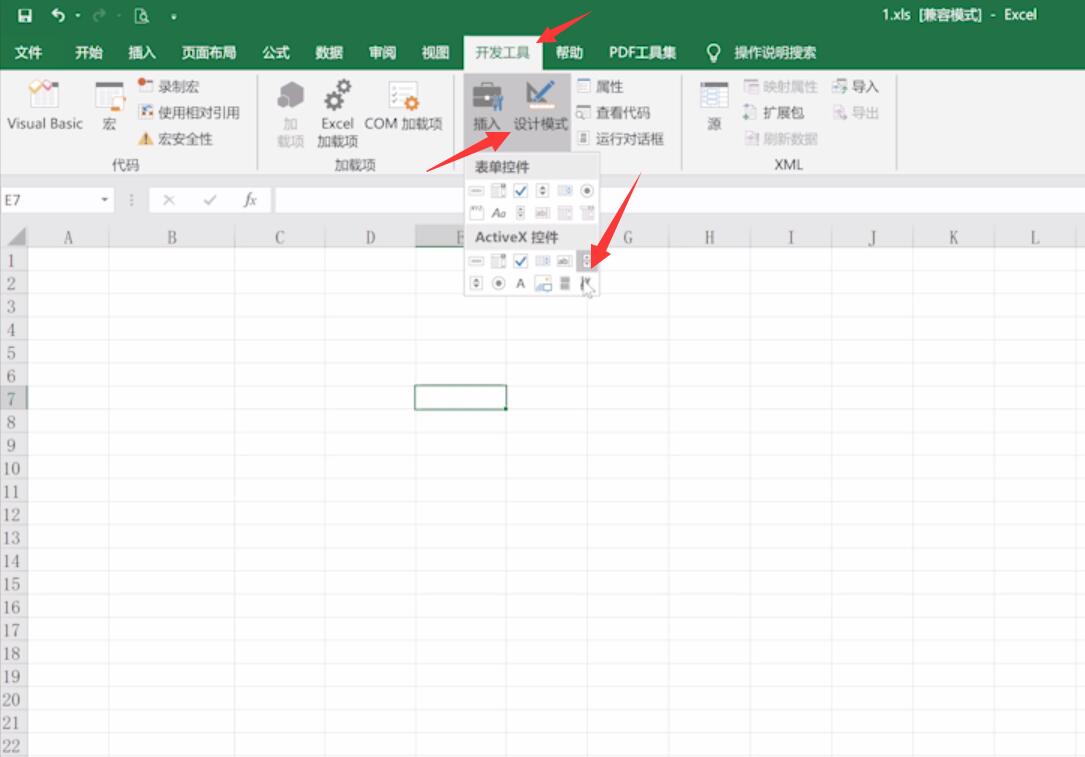Image resolution: width=1085 pixels, height=757 pixels.
Task: Open the Visual Basic editor
Action: tap(44, 105)
